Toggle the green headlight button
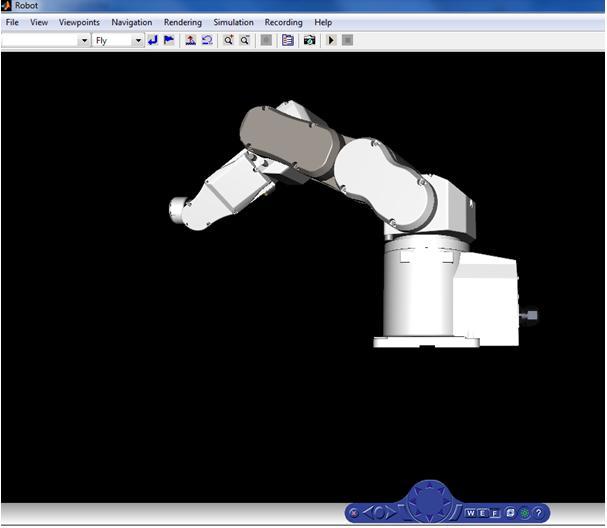The width and height of the screenshot is (607, 528). click(x=525, y=513)
